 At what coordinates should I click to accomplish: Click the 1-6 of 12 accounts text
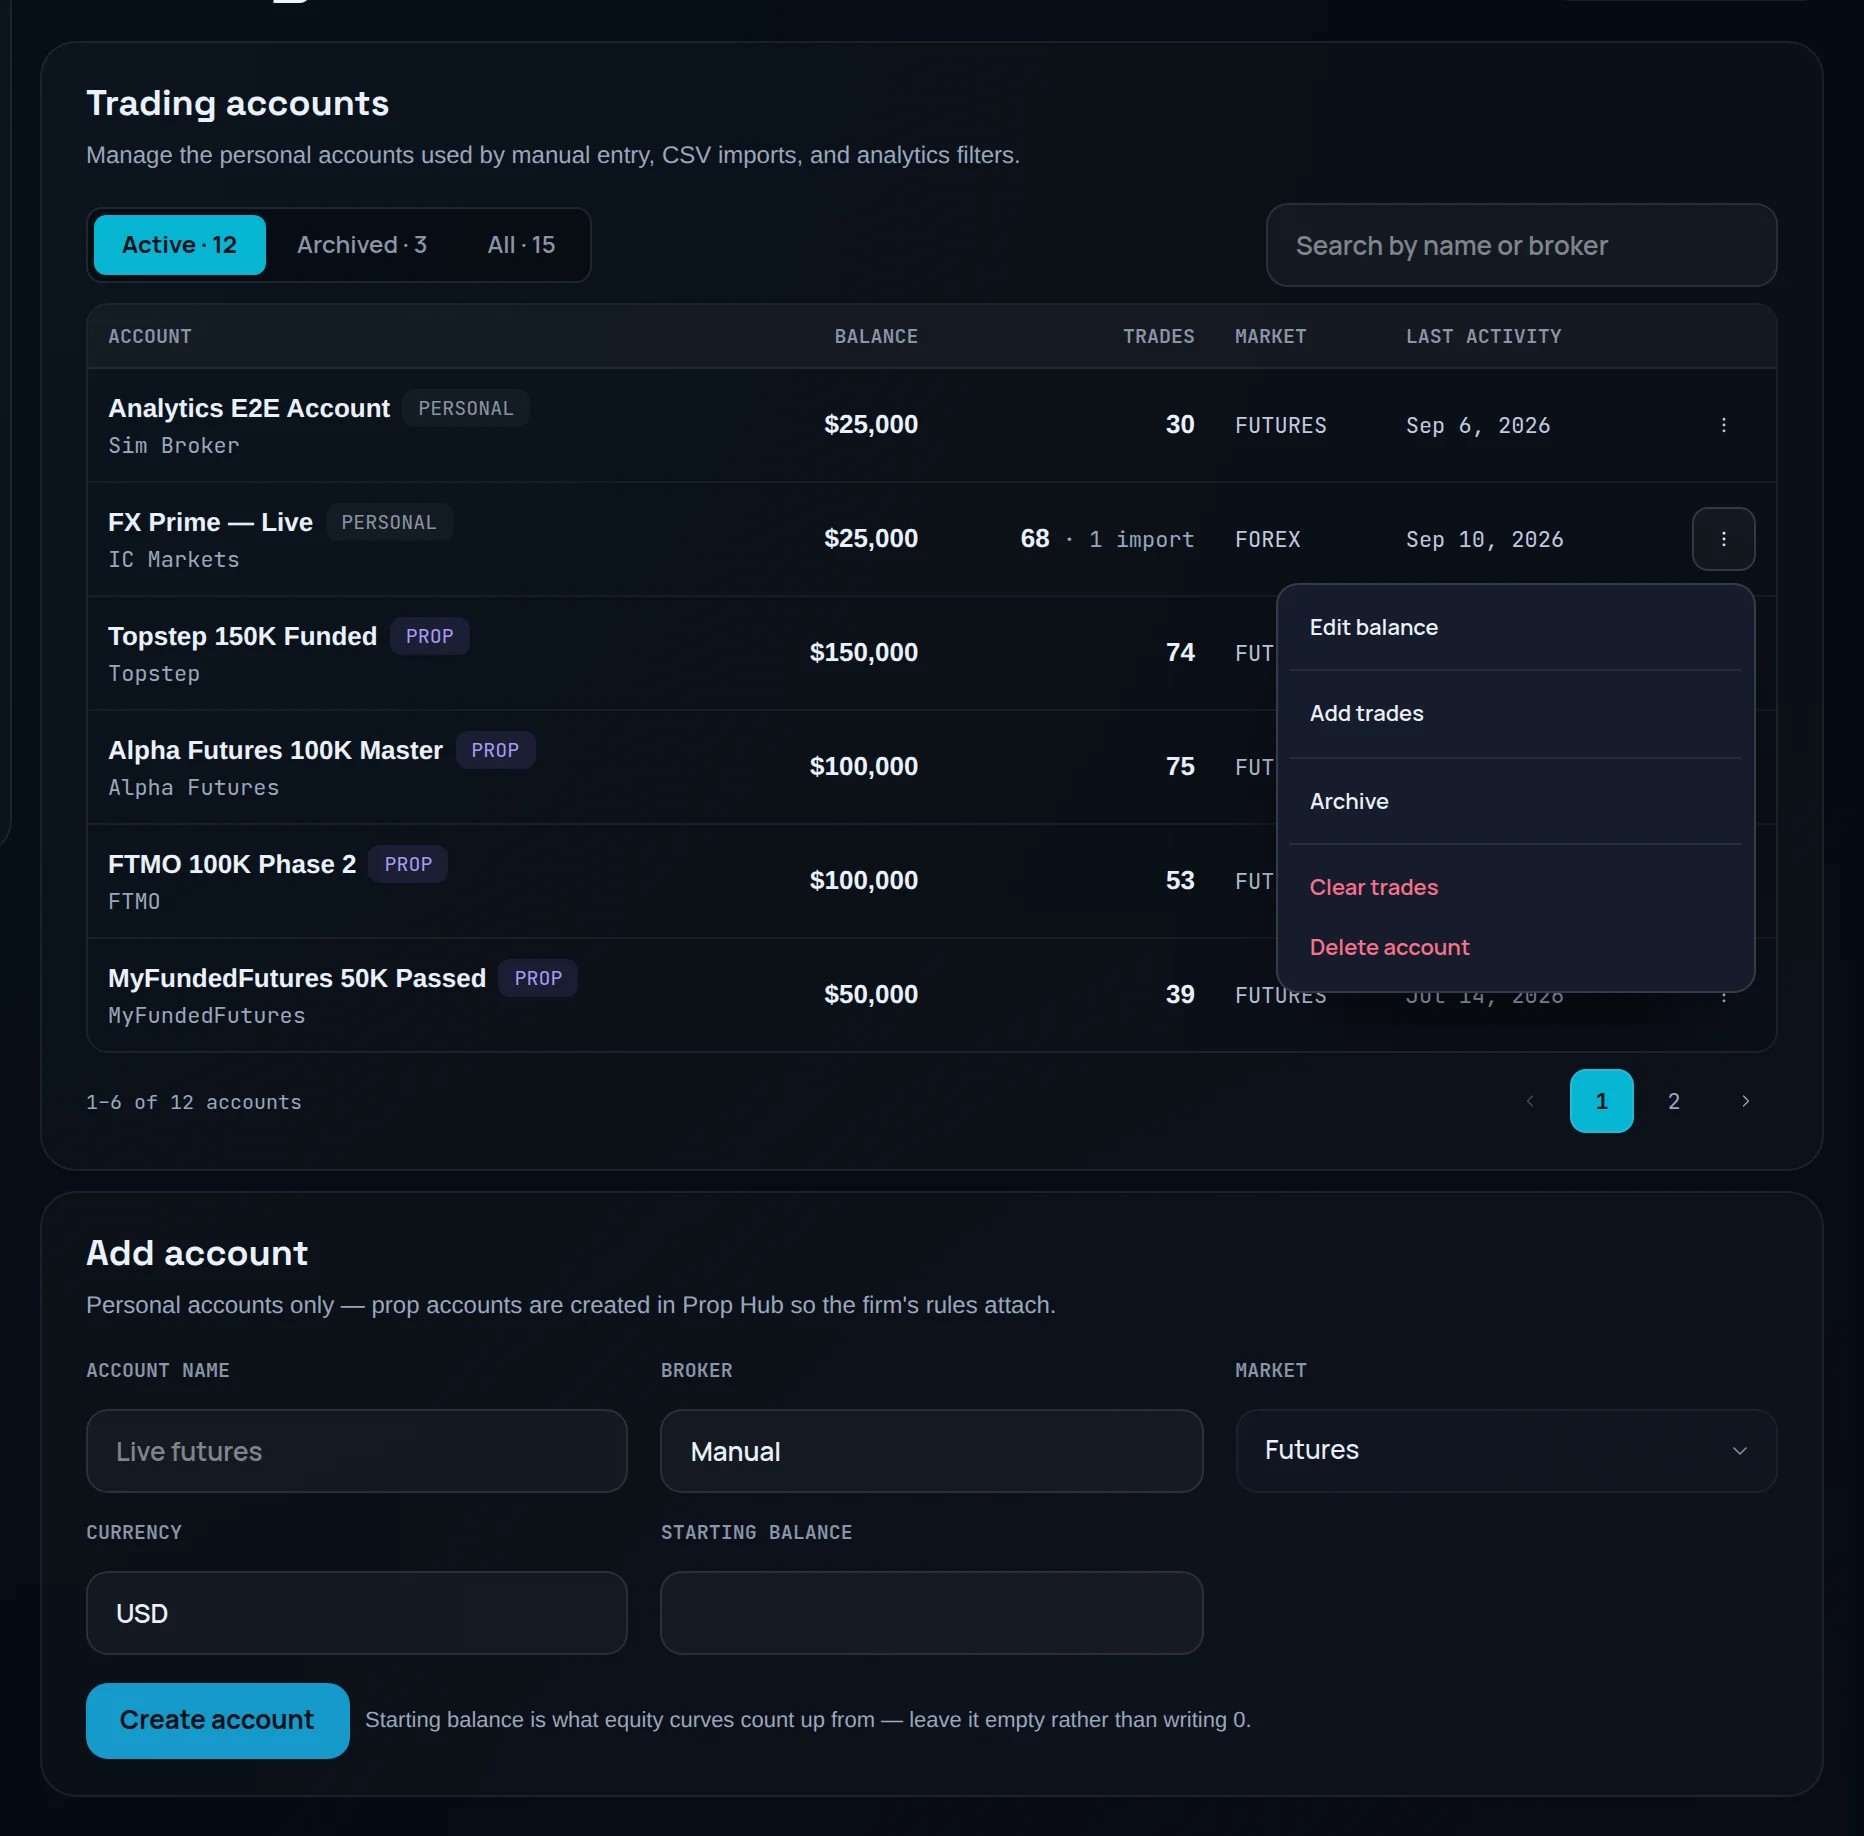tap(194, 1102)
